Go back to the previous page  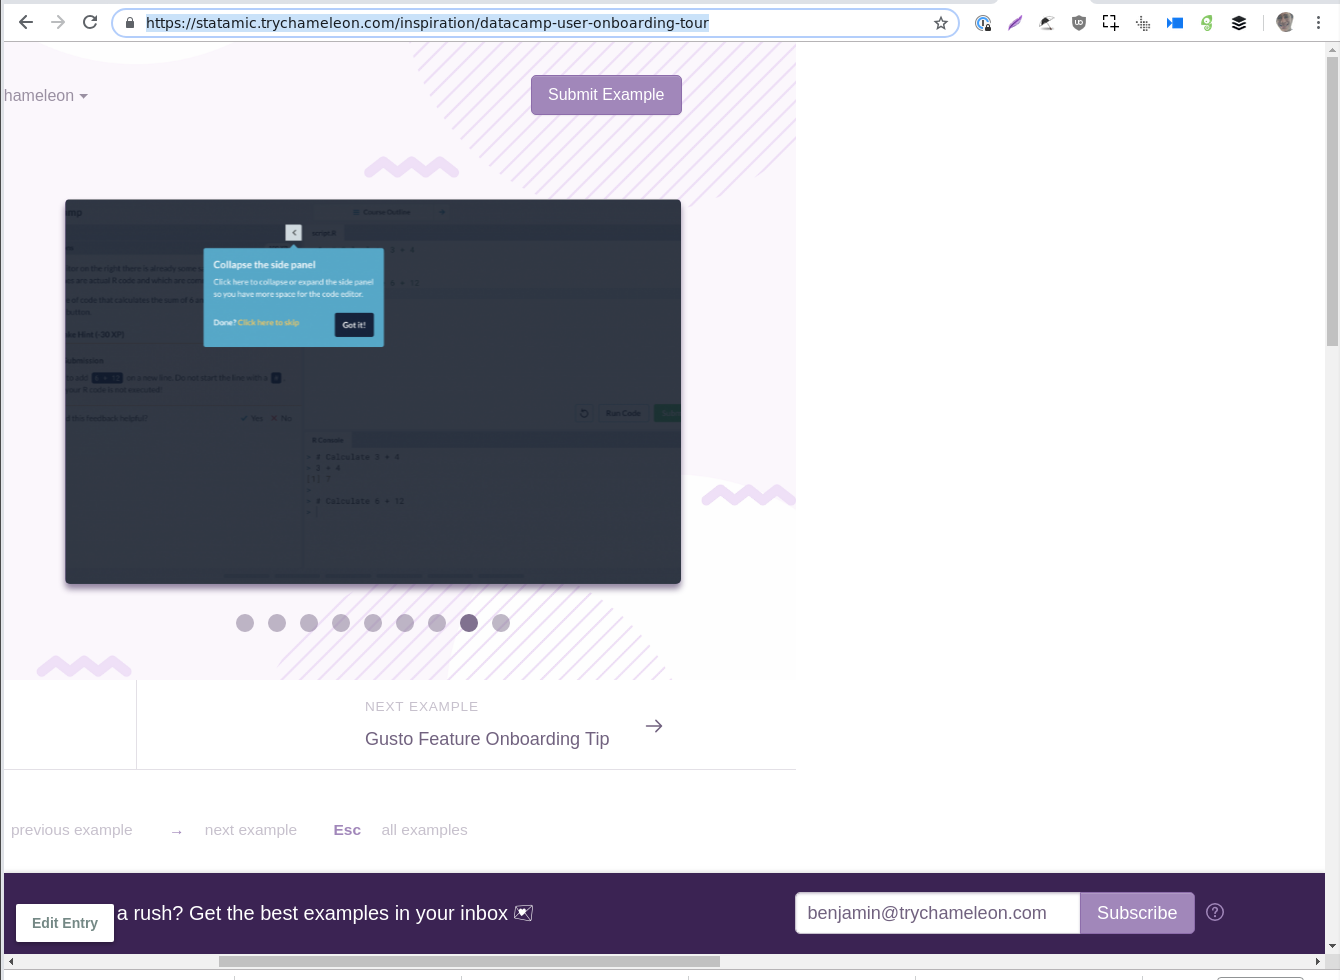(26, 22)
